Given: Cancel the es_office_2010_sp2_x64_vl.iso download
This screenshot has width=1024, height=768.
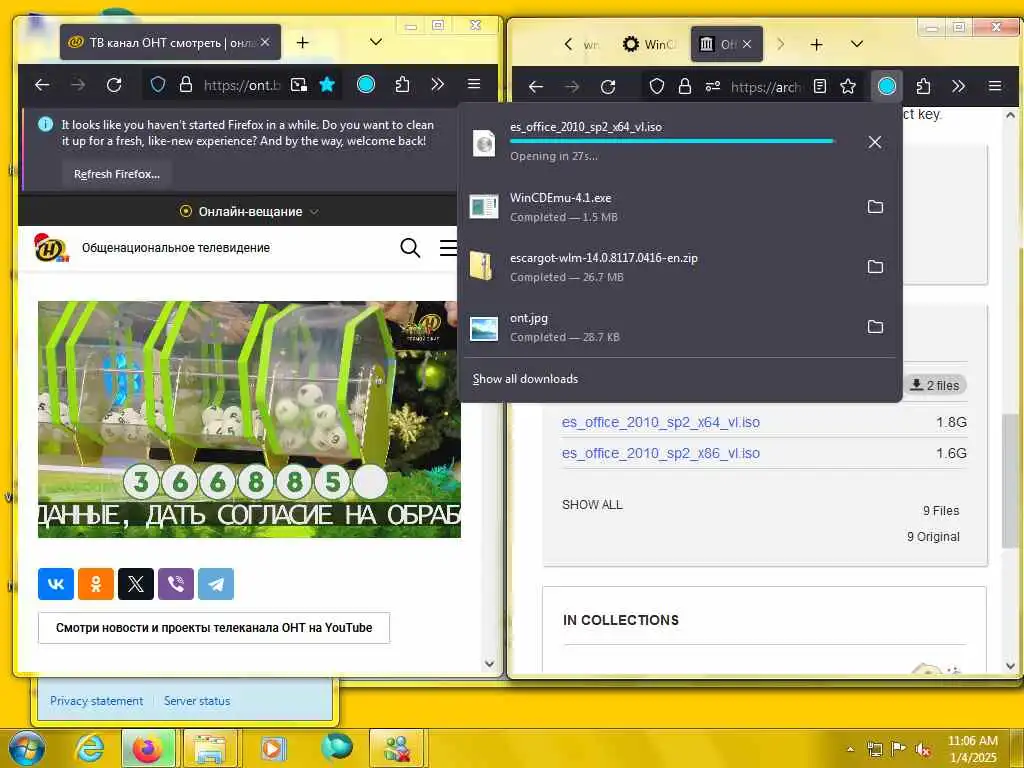Looking at the screenshot, I should pos(875,142).
